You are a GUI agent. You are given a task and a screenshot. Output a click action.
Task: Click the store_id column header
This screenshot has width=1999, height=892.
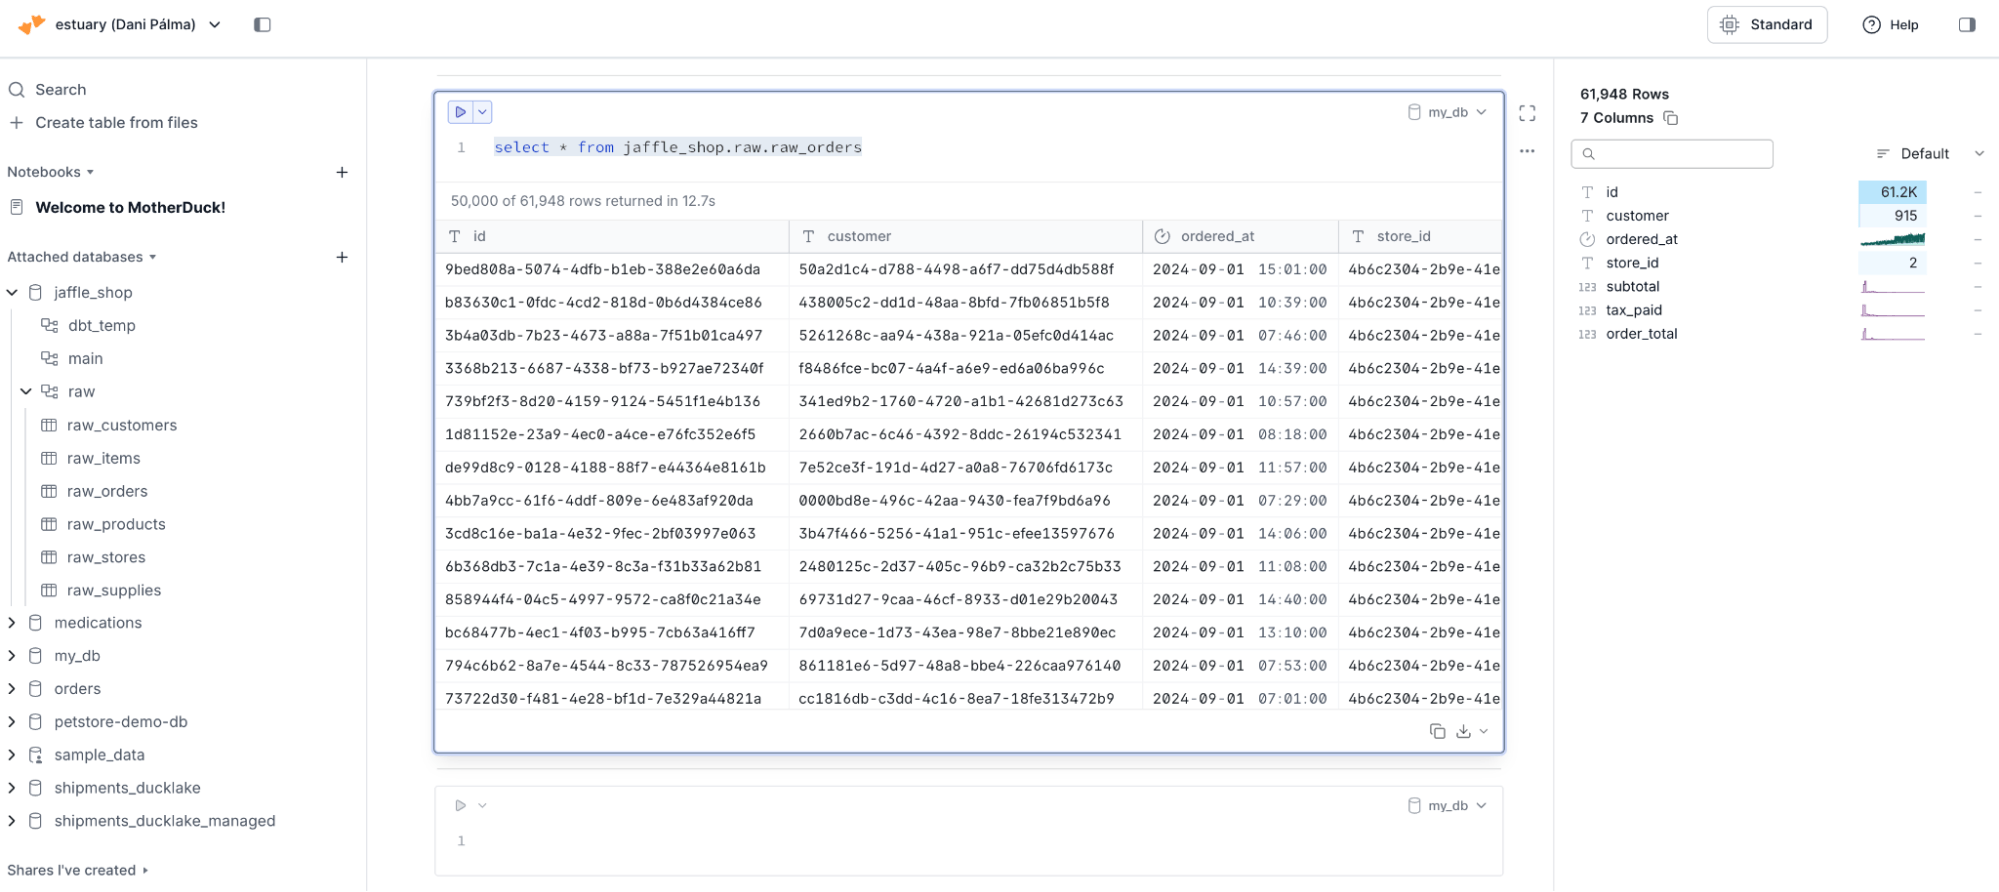[x=1420, y=236]
